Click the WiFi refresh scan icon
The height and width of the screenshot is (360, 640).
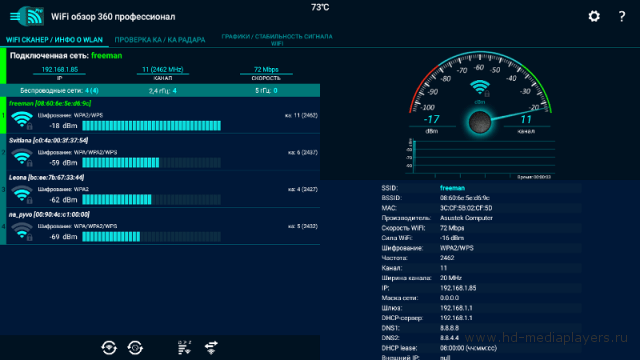click(x=109, y=348)
